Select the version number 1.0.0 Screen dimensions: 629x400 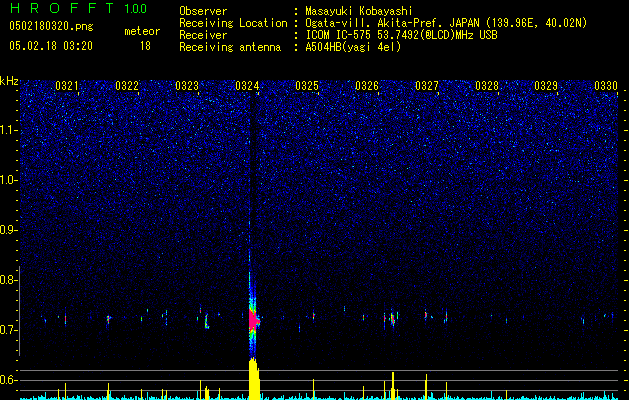(135, 9)
